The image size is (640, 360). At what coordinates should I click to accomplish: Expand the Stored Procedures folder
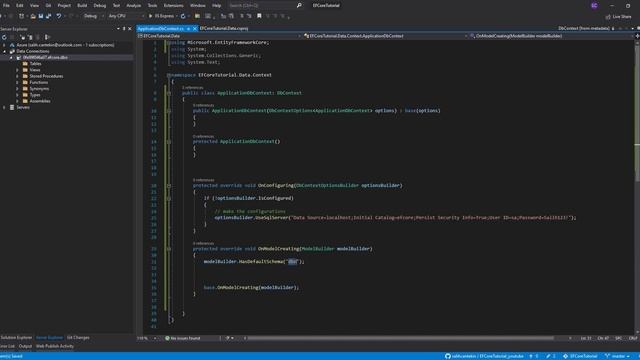pos(17,76)
